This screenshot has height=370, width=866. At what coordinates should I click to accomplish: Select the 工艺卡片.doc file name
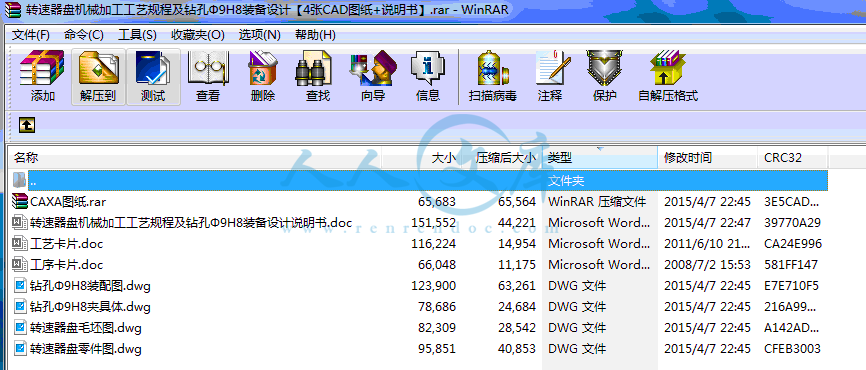coord(66,244)
